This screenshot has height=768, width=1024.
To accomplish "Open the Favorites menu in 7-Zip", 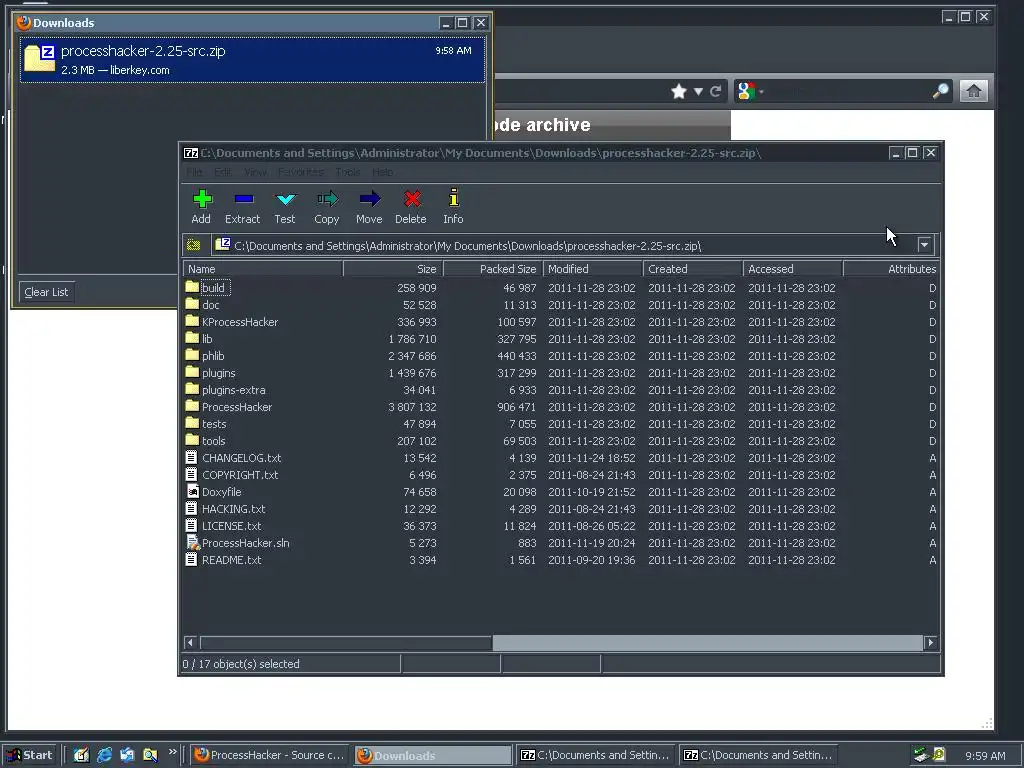I will point(300,172).
